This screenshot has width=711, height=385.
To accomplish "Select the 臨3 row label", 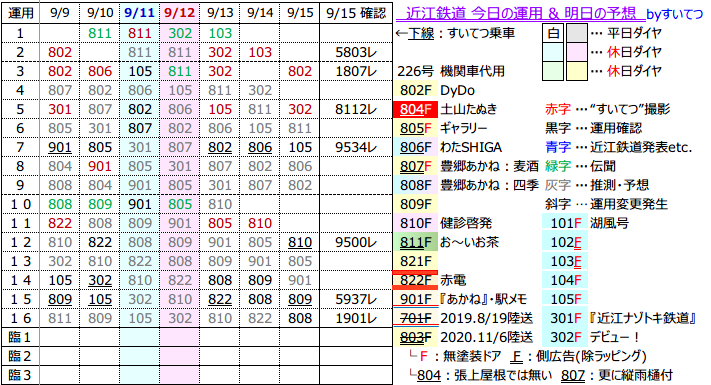I will pyautogui.click(x=20, y=375).
